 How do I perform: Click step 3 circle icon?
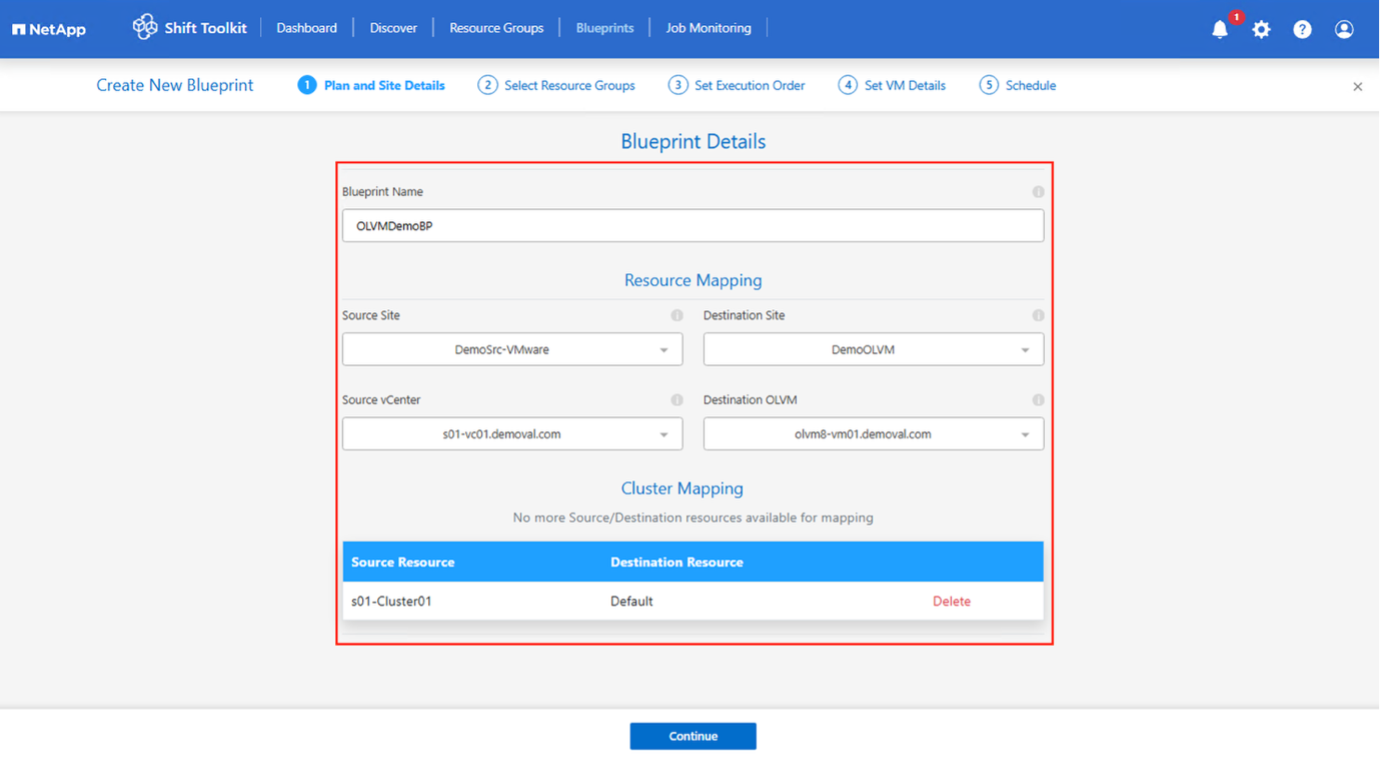(x=680, y=85)
